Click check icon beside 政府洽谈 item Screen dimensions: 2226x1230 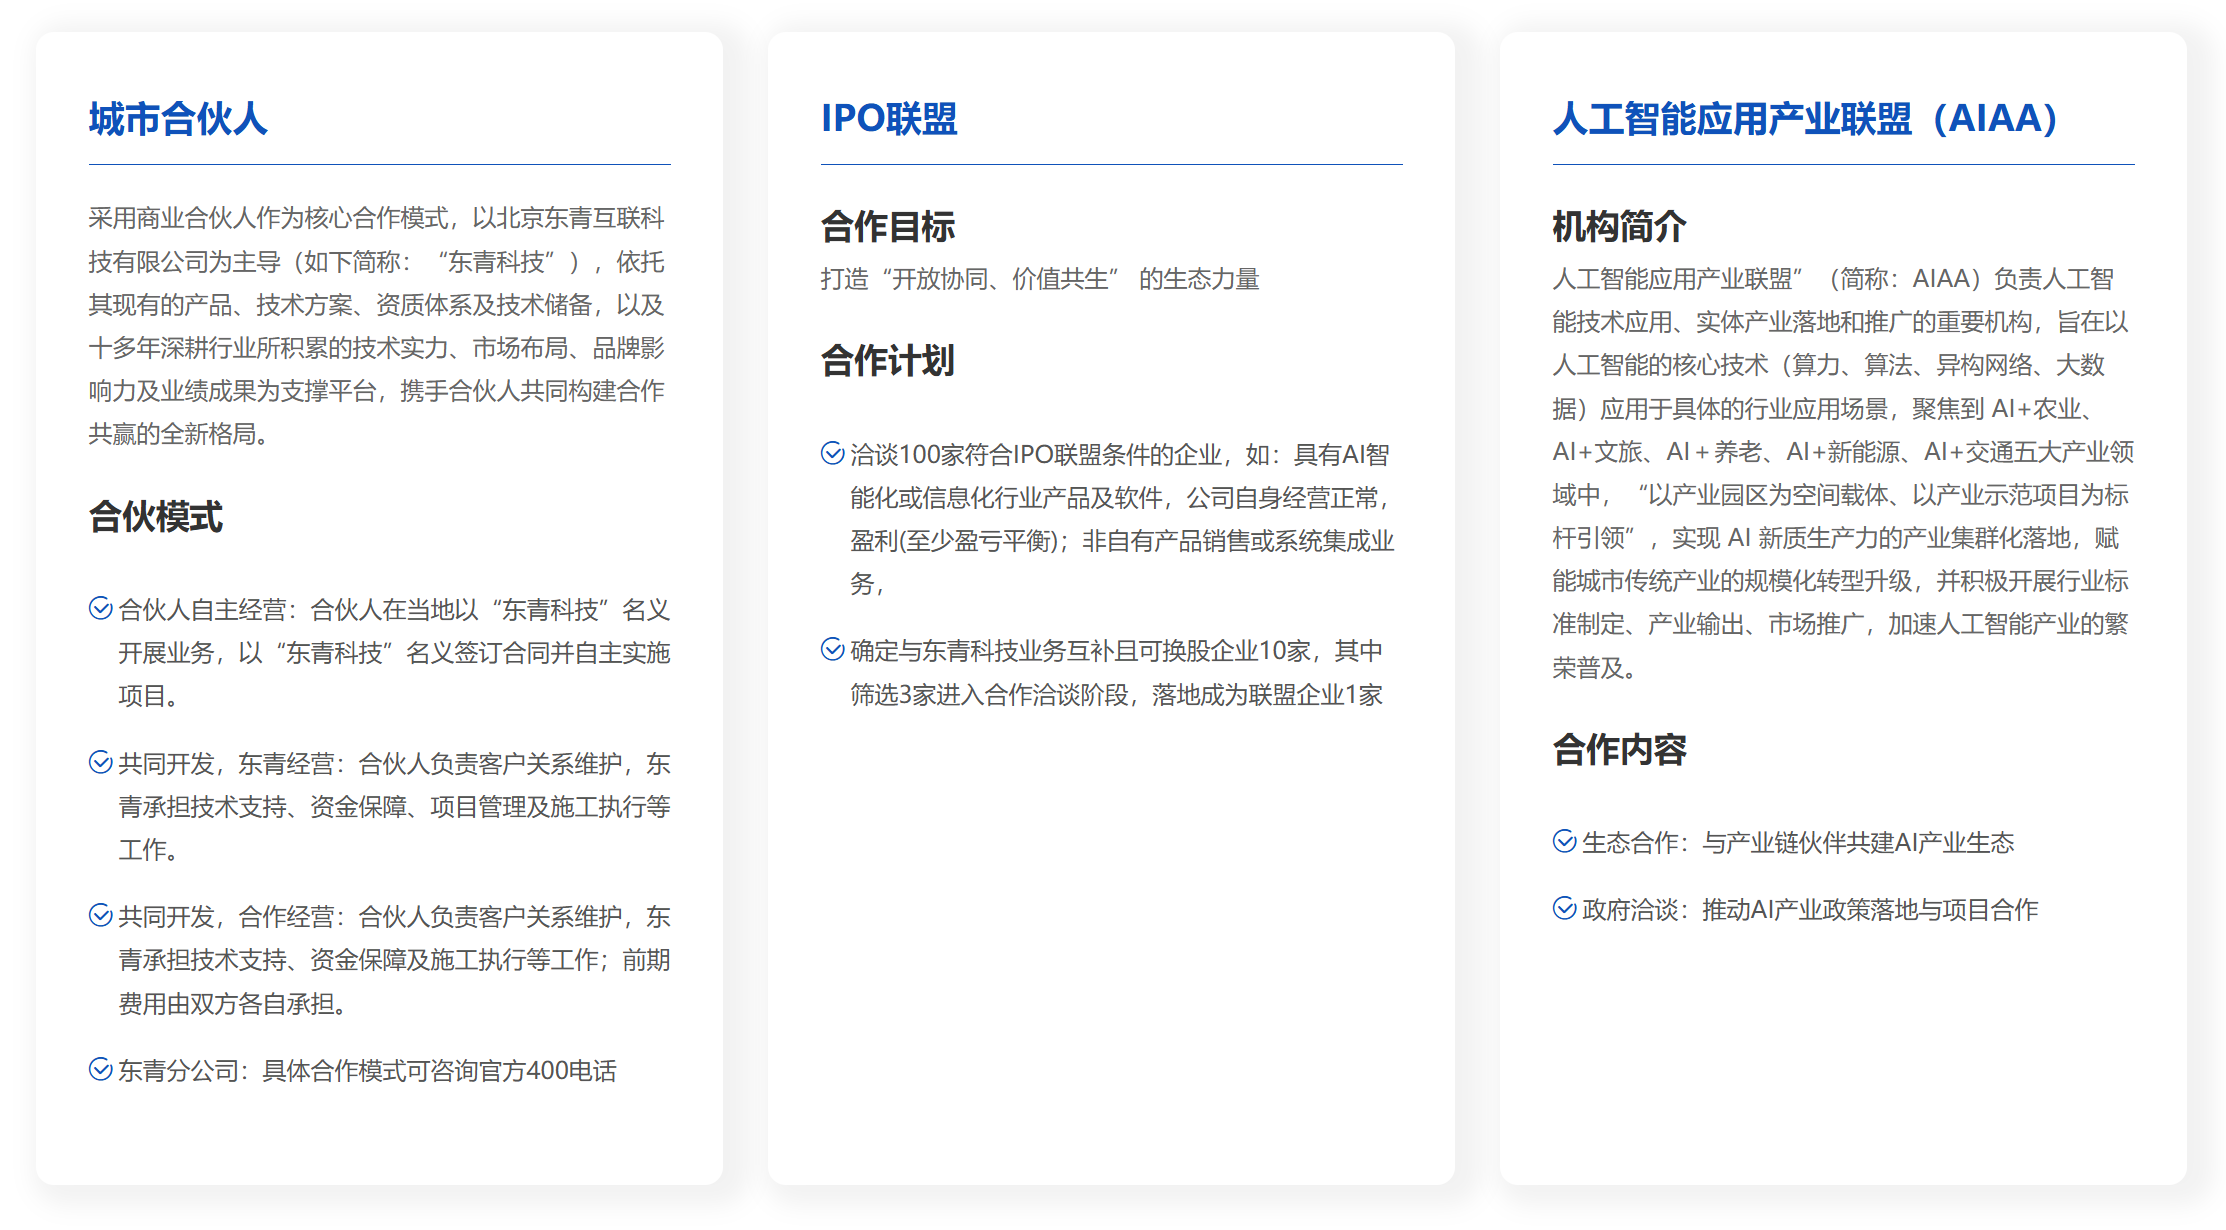[x=1564, y=908]
